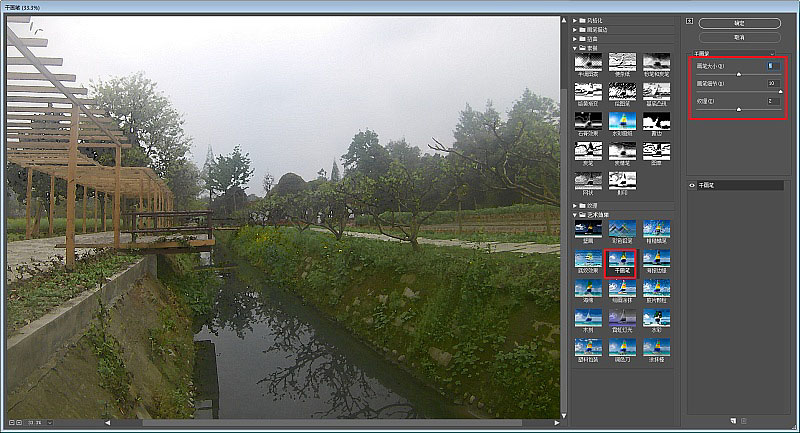
Task: Click the 画笔大小 brush size value field
Action: [x=773, y=66]
